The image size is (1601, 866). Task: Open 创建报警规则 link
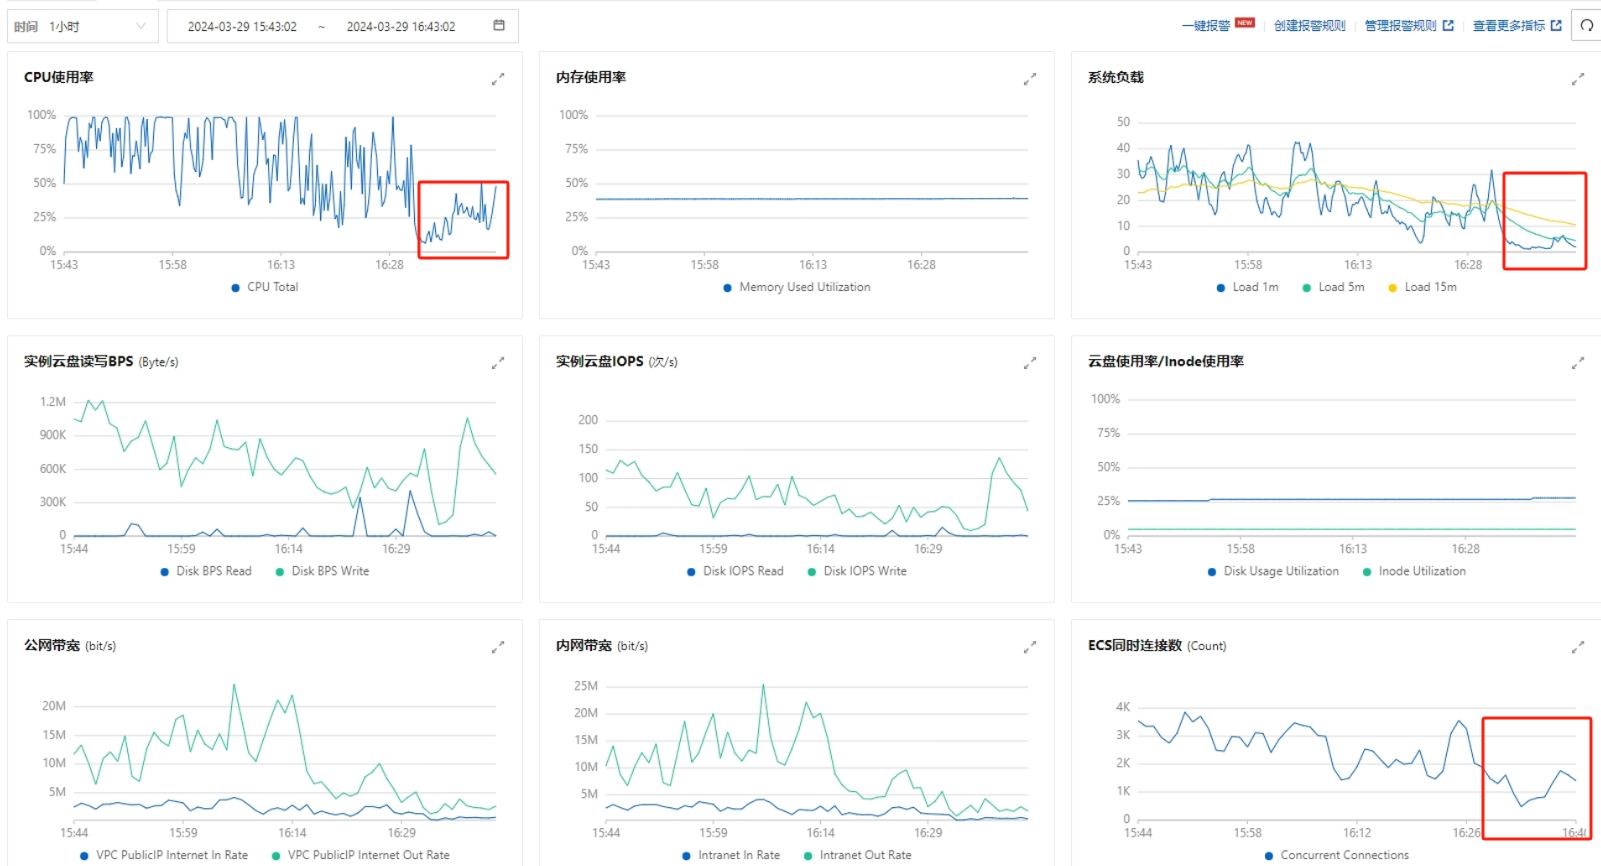[1309, 26]
